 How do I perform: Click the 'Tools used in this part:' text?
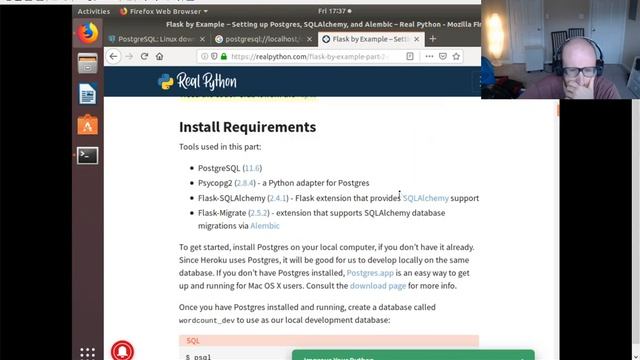pos(220,147)
